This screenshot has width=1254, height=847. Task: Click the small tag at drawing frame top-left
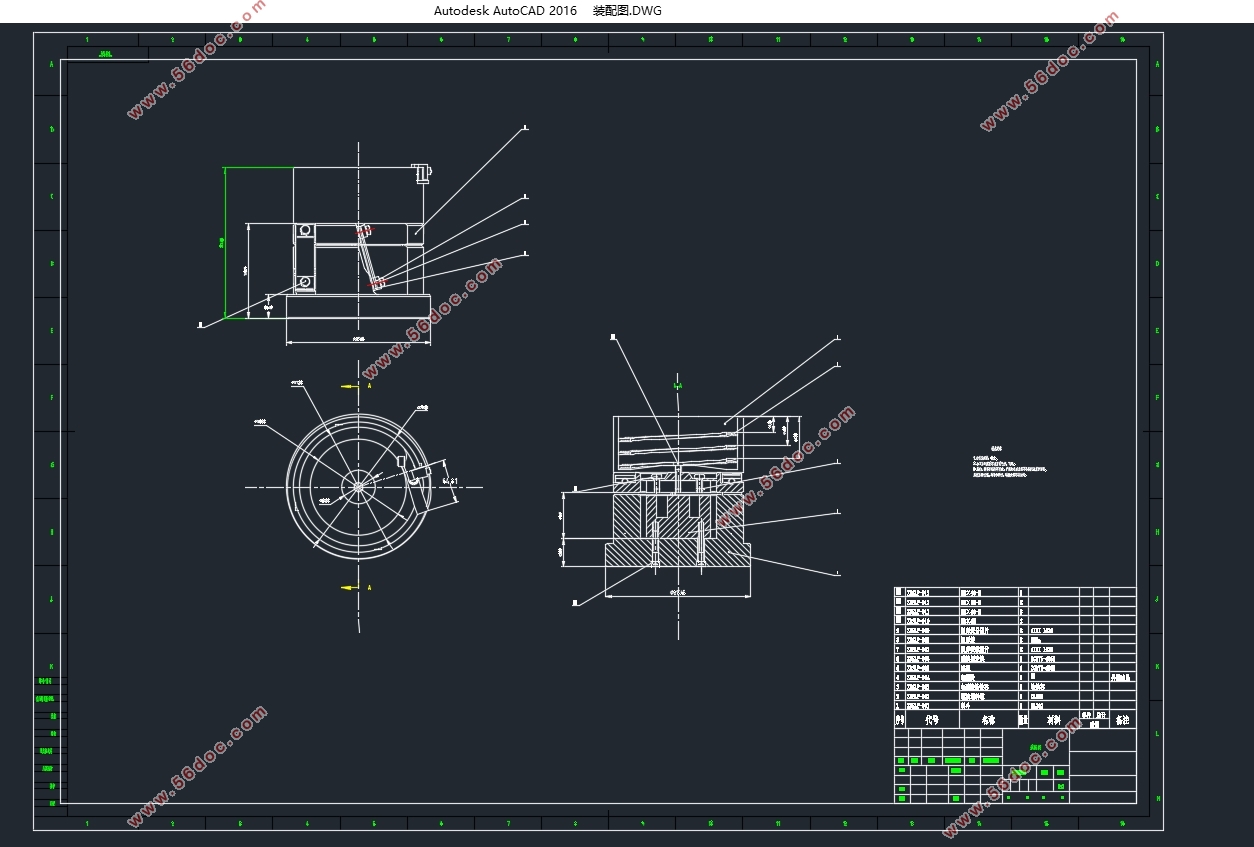106,54
